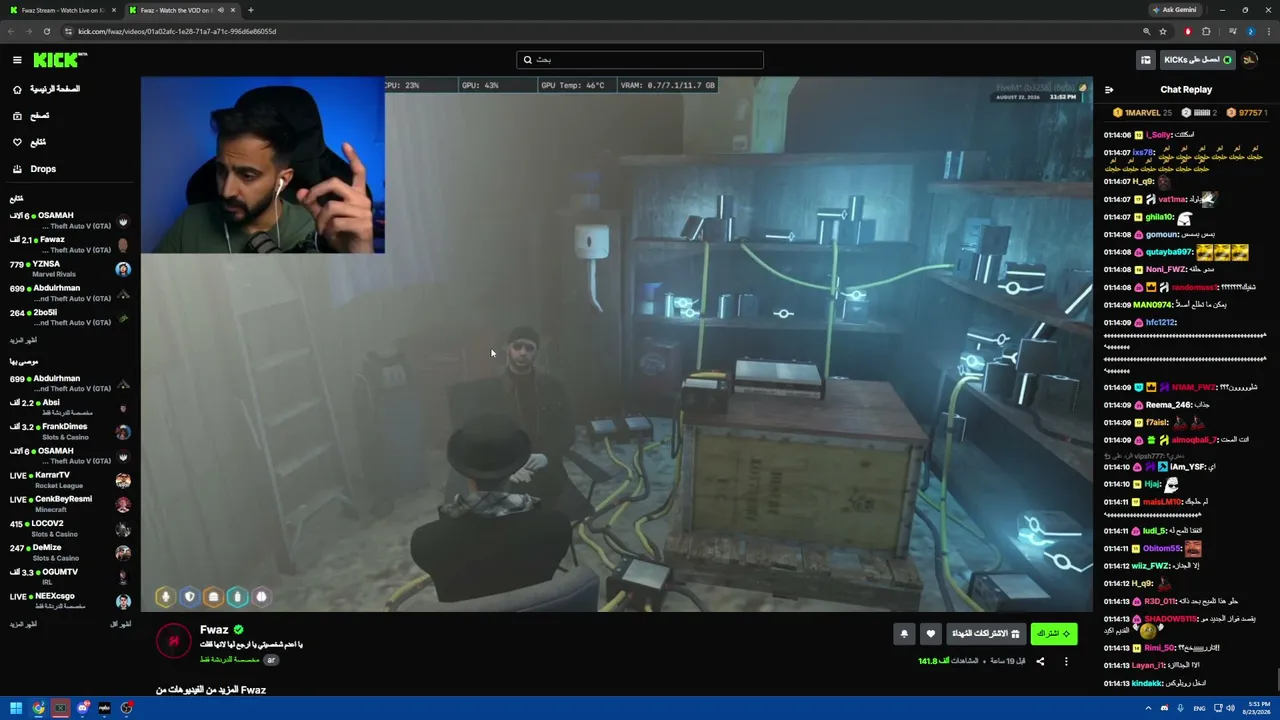Open DeMize channel in recommended list

[x=68, y=552]
